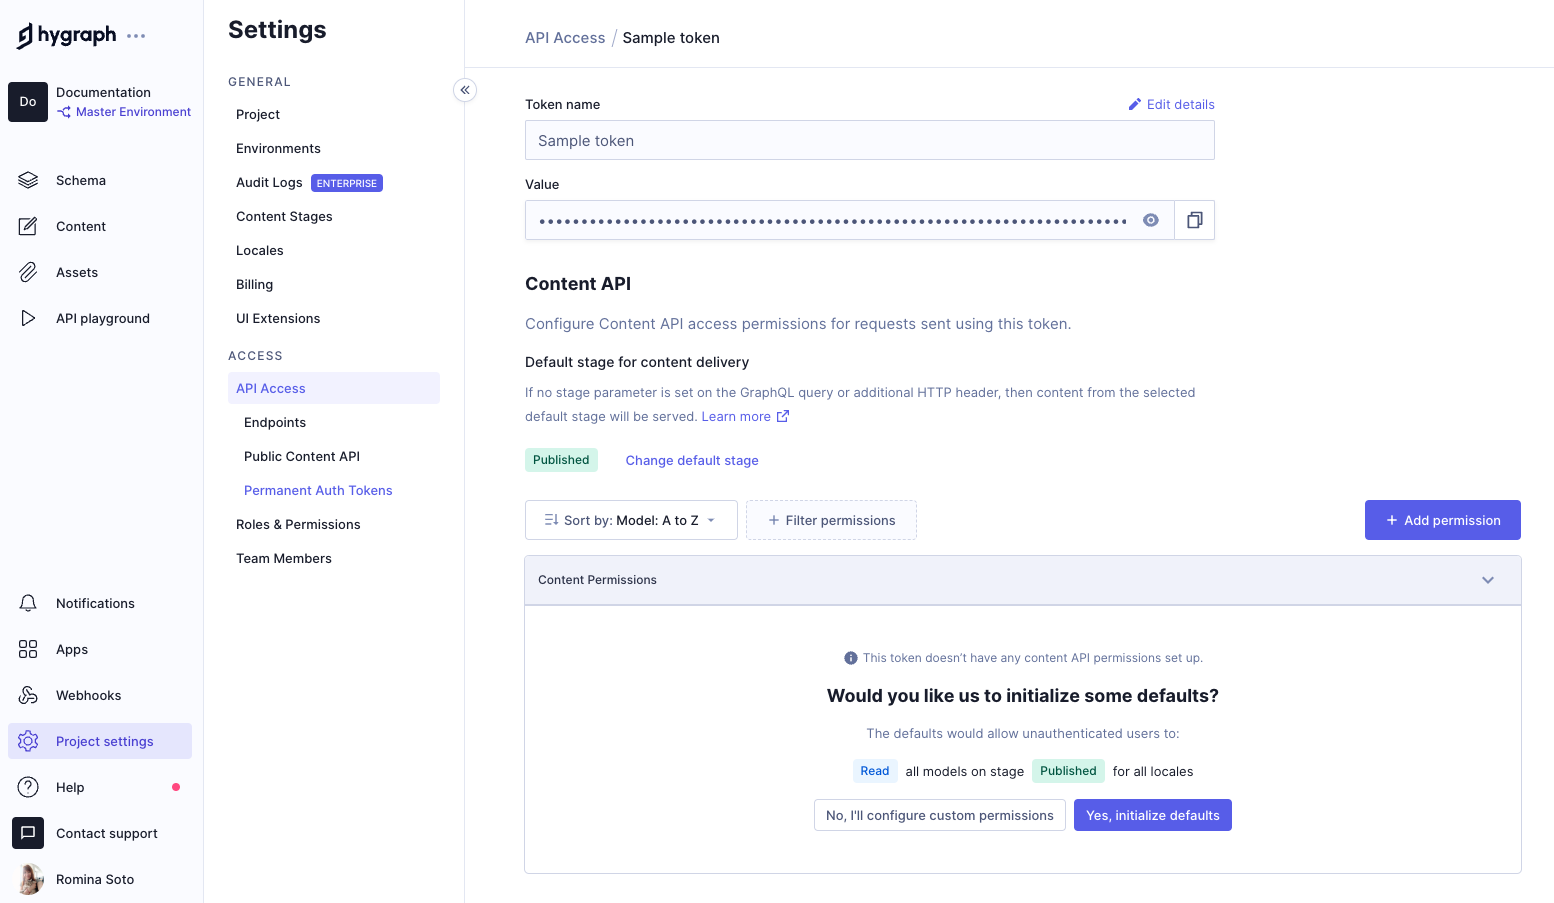Click Change default stage link

692,460
